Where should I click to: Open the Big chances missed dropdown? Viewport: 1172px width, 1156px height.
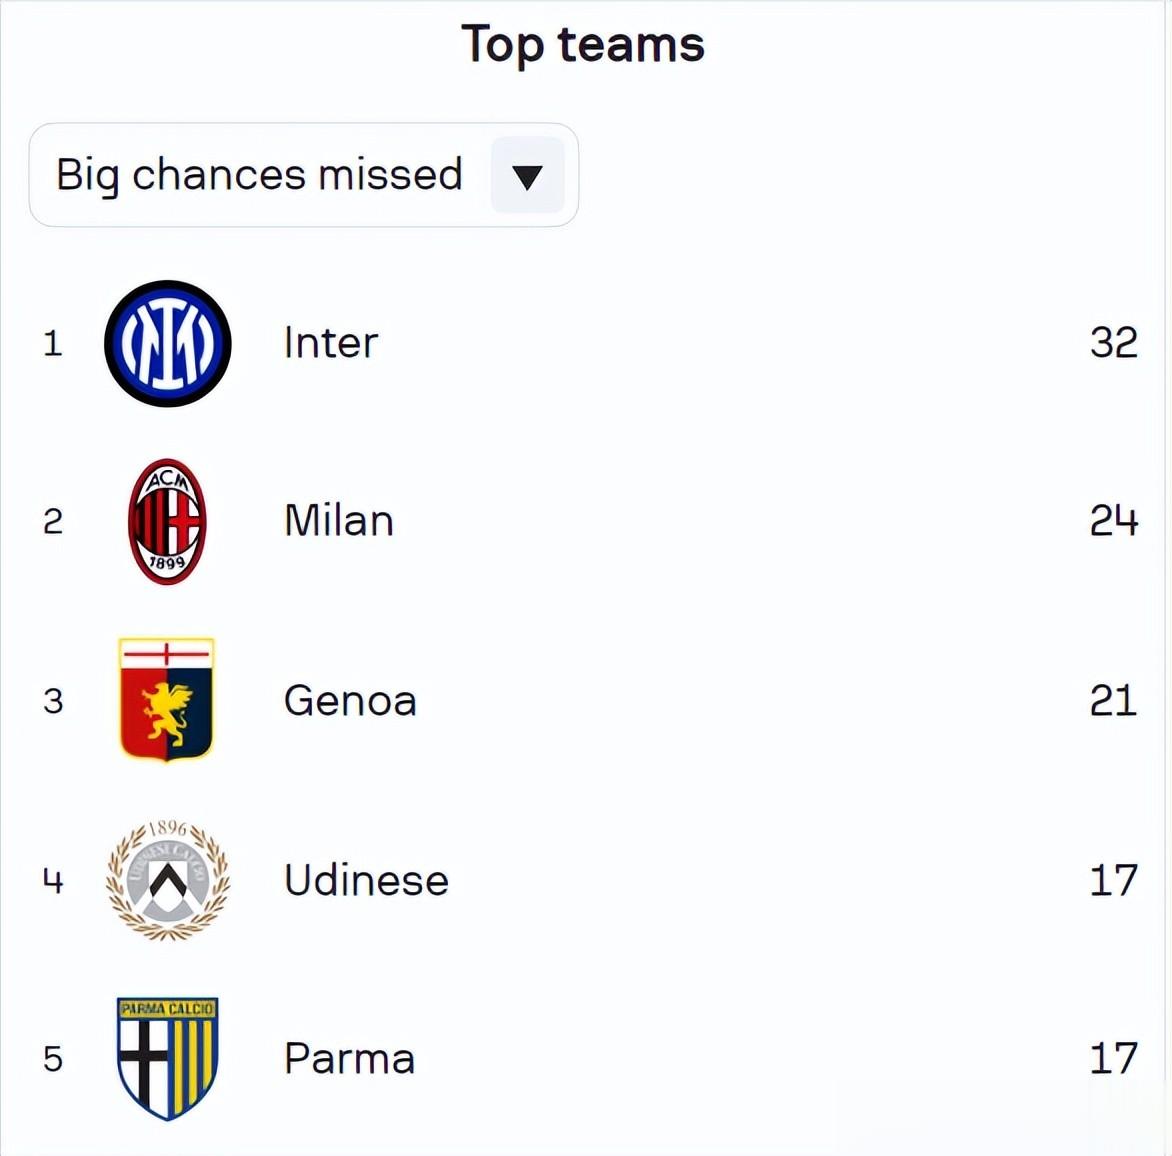pyautogui.click(x=260, y=175)
